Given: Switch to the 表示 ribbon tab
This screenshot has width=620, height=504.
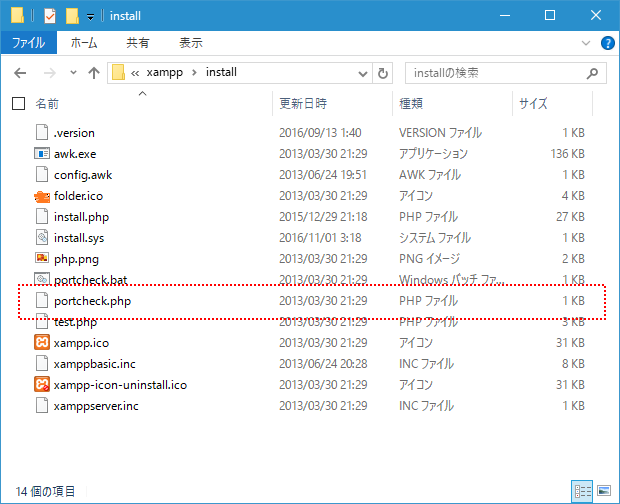Looking at the screenshot, I should [x=191, y=43].
